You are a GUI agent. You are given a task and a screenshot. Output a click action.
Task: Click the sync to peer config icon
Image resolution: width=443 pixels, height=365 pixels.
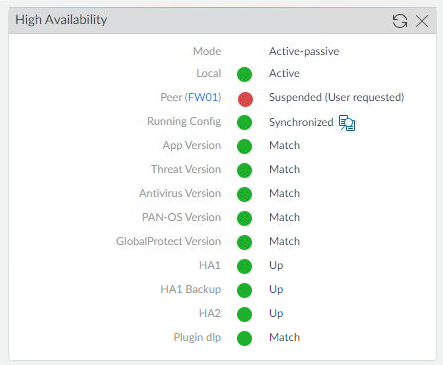tap(347, 123)
